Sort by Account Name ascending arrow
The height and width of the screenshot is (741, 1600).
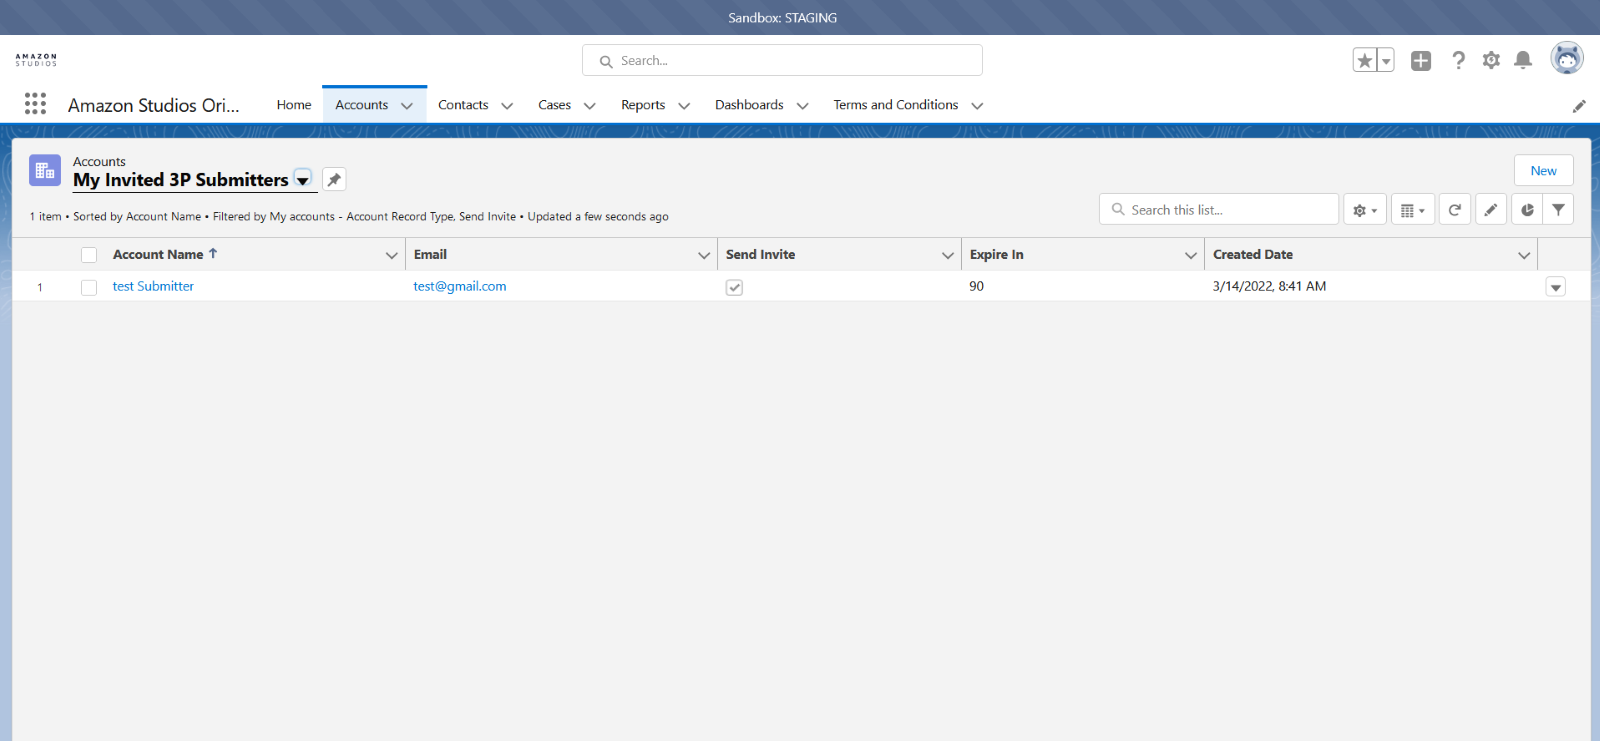click(x=213, y=254)
